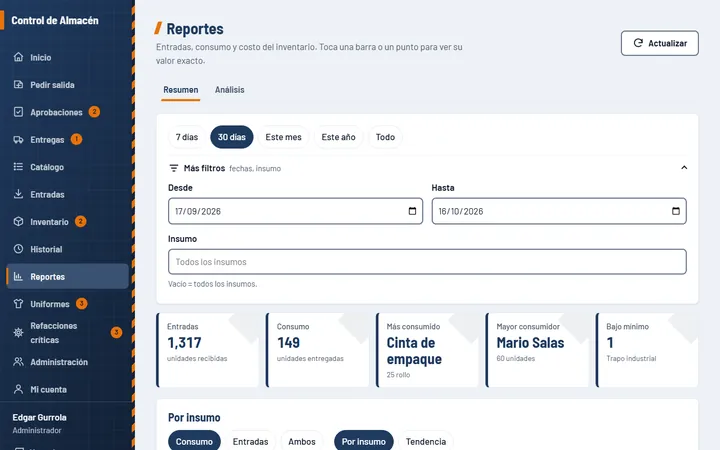Click the Por insumo section heading
This screenshot has height=450, width=720.
click(194, 417)
